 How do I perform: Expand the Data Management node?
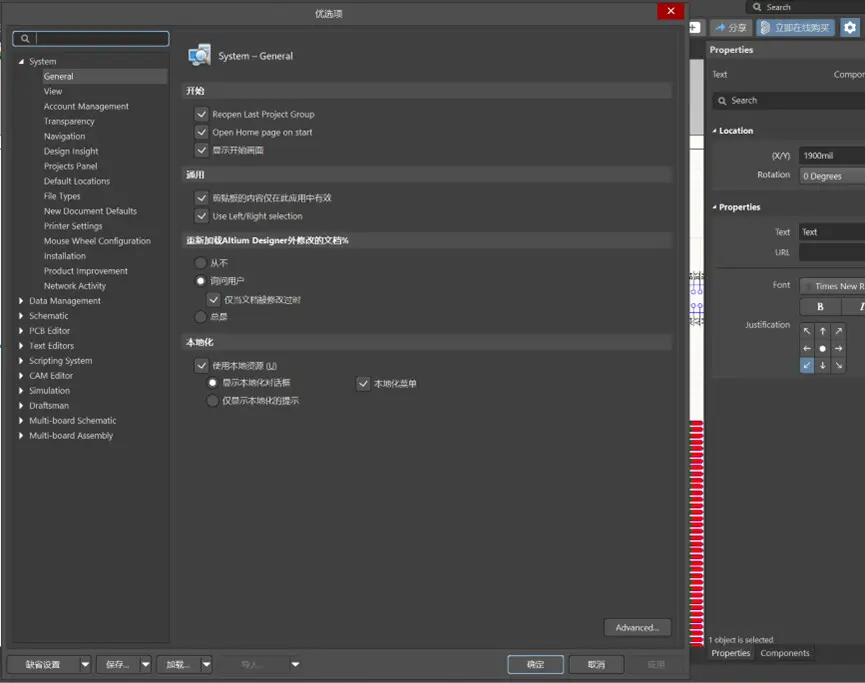(21, 301)
